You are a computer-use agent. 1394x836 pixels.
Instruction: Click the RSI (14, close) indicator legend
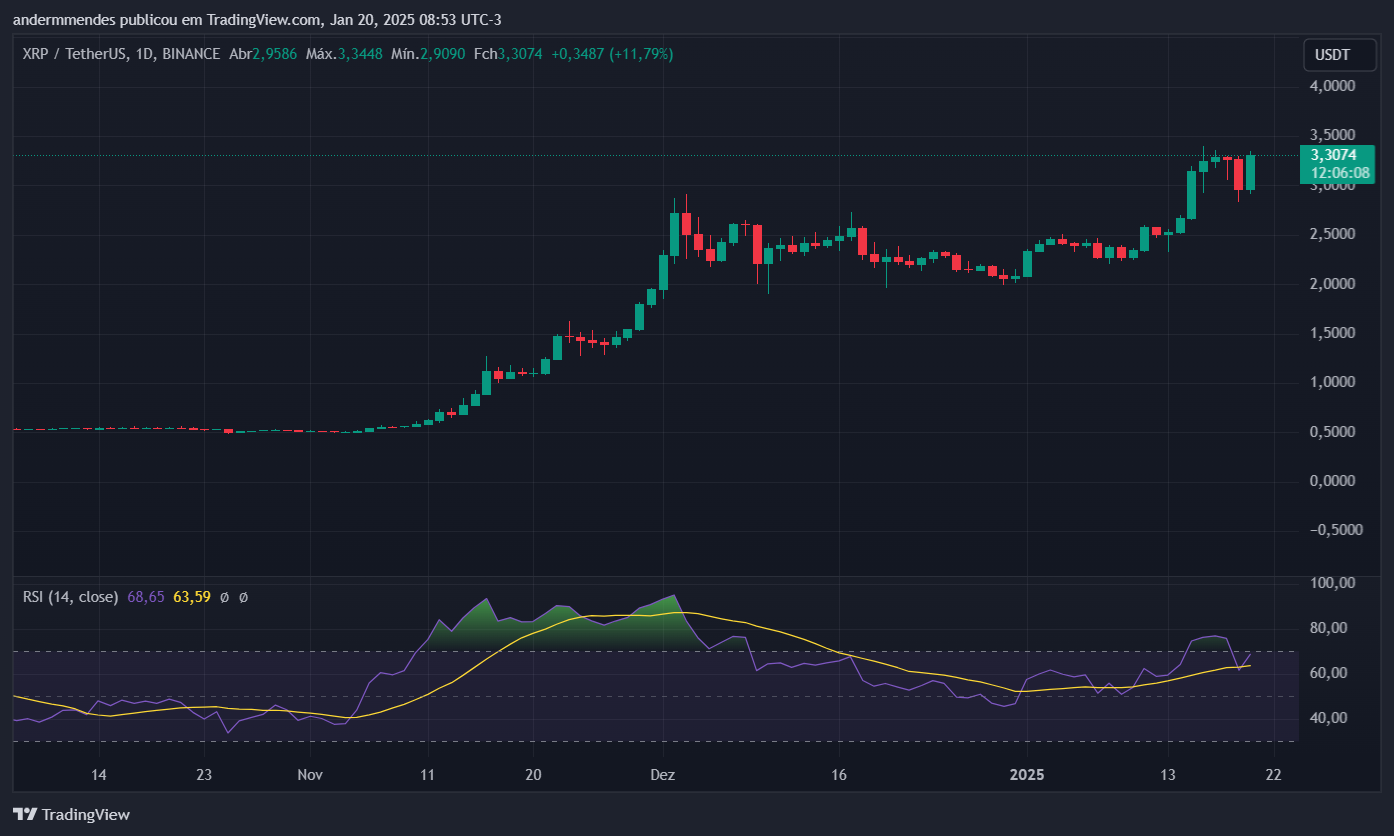coord(71,597)
